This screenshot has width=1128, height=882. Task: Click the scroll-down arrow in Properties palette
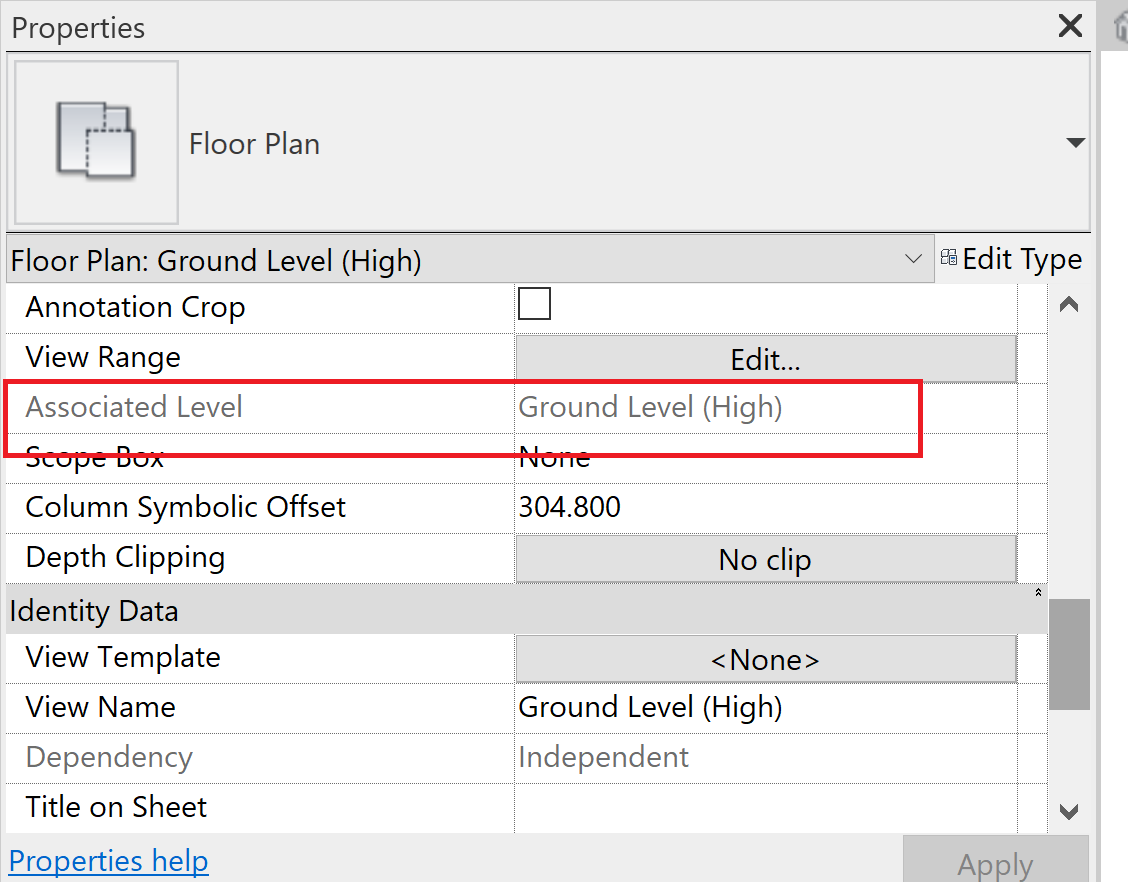1068,812
